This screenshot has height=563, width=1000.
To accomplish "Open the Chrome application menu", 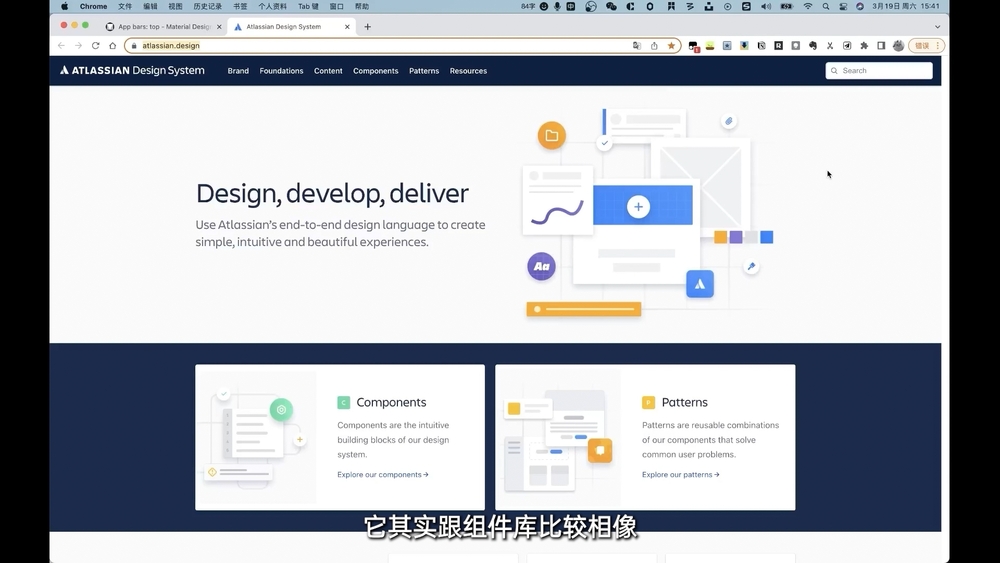I will click(x=93, y=6).
